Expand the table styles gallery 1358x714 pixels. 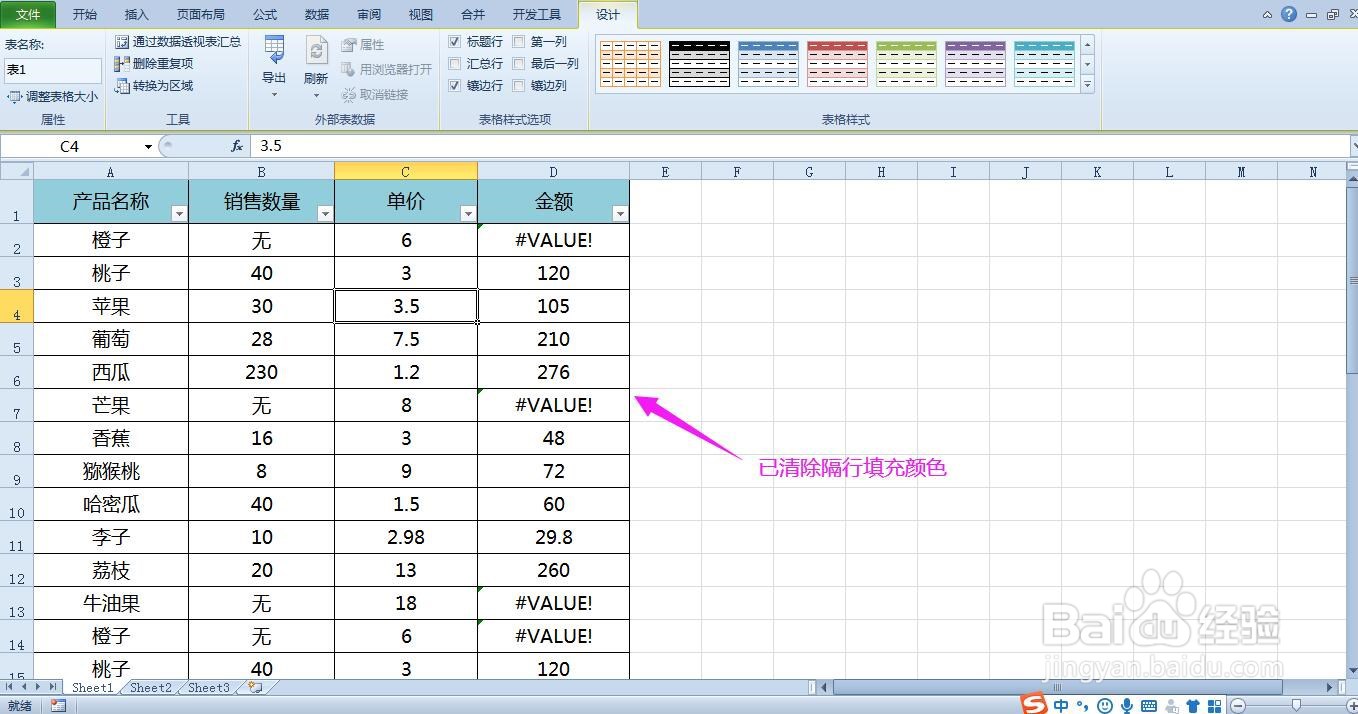1087,85
